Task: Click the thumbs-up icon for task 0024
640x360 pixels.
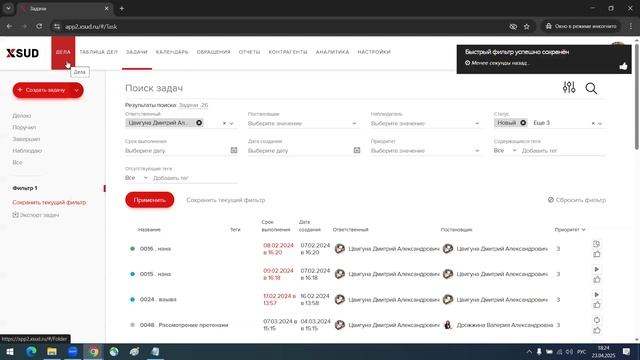Action: [x=597, y=305]
